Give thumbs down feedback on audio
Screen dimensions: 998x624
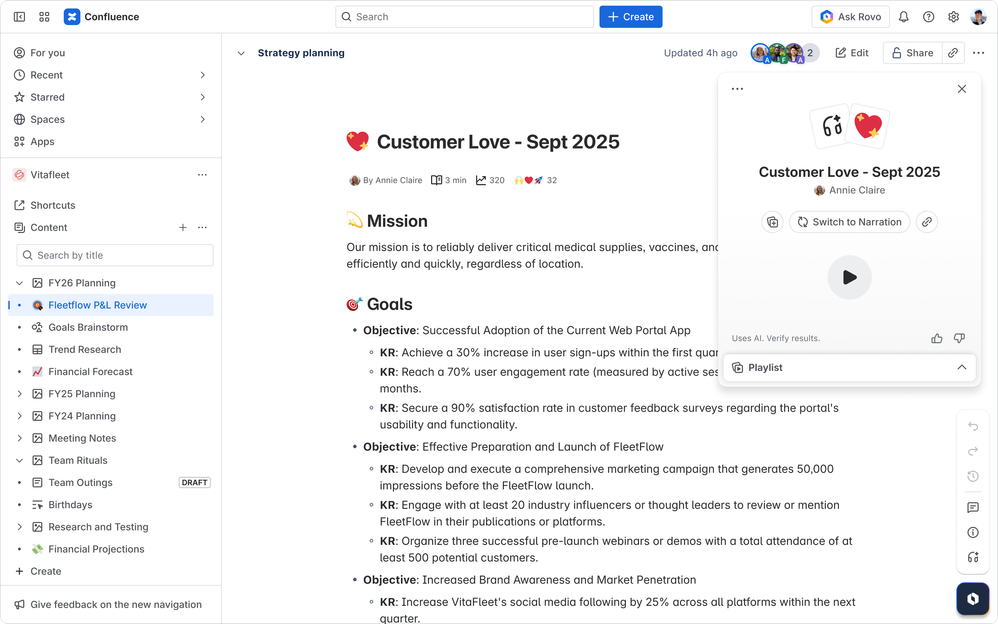(959, 338)
